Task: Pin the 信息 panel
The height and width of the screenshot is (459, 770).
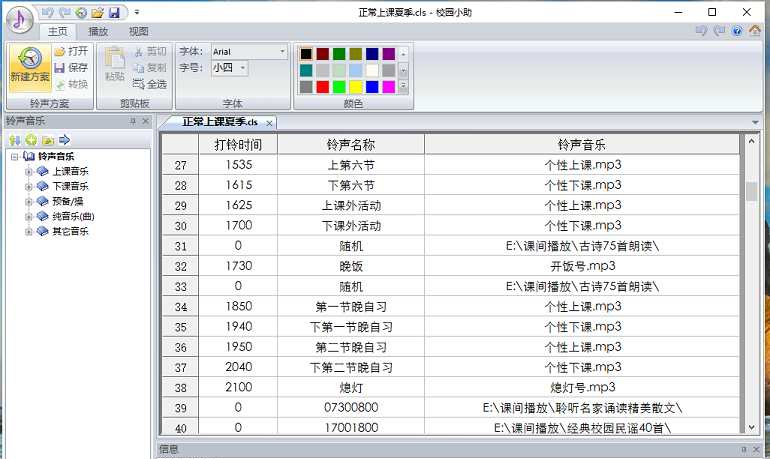Action: point(743,449)
